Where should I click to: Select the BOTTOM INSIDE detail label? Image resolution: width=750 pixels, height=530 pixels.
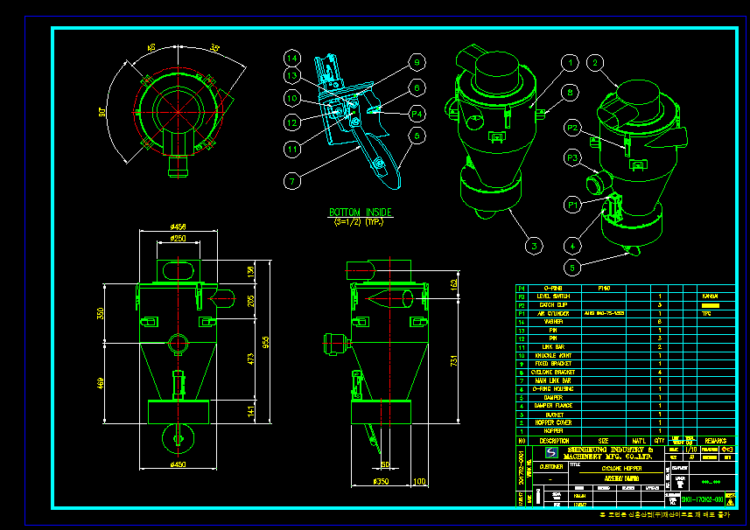point(361,213)
